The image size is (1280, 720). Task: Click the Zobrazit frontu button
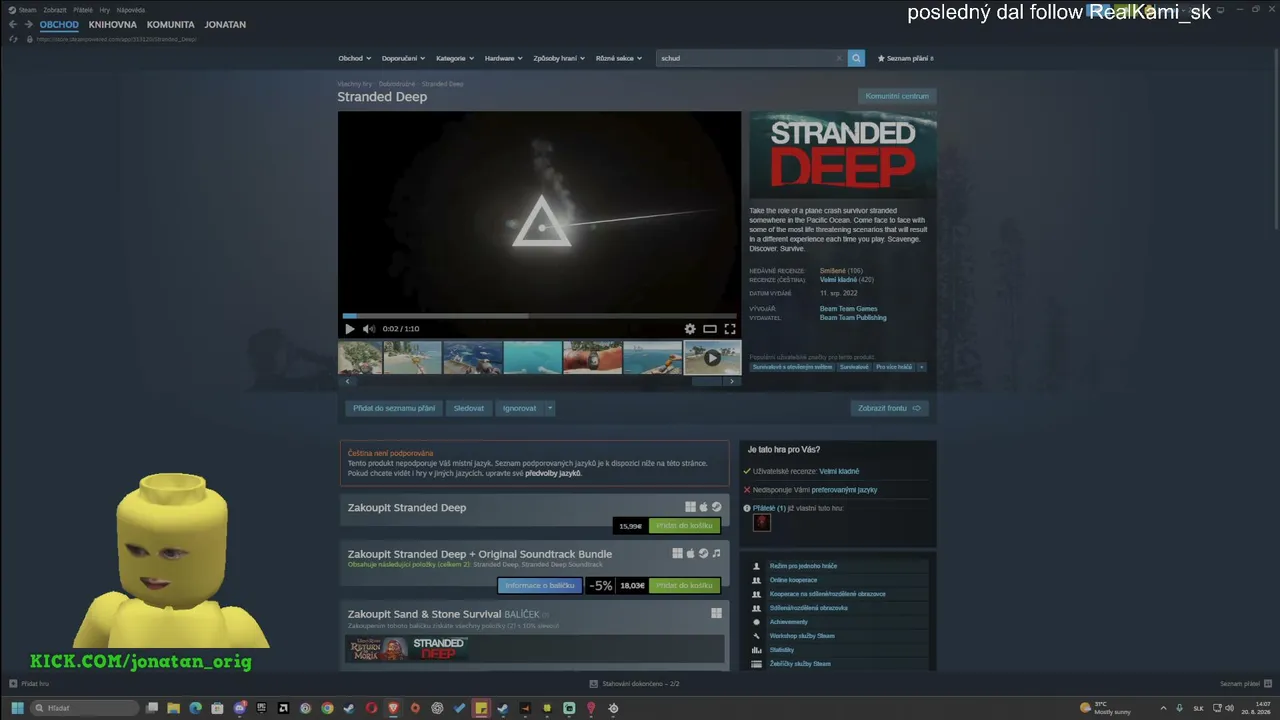[890, 408]
